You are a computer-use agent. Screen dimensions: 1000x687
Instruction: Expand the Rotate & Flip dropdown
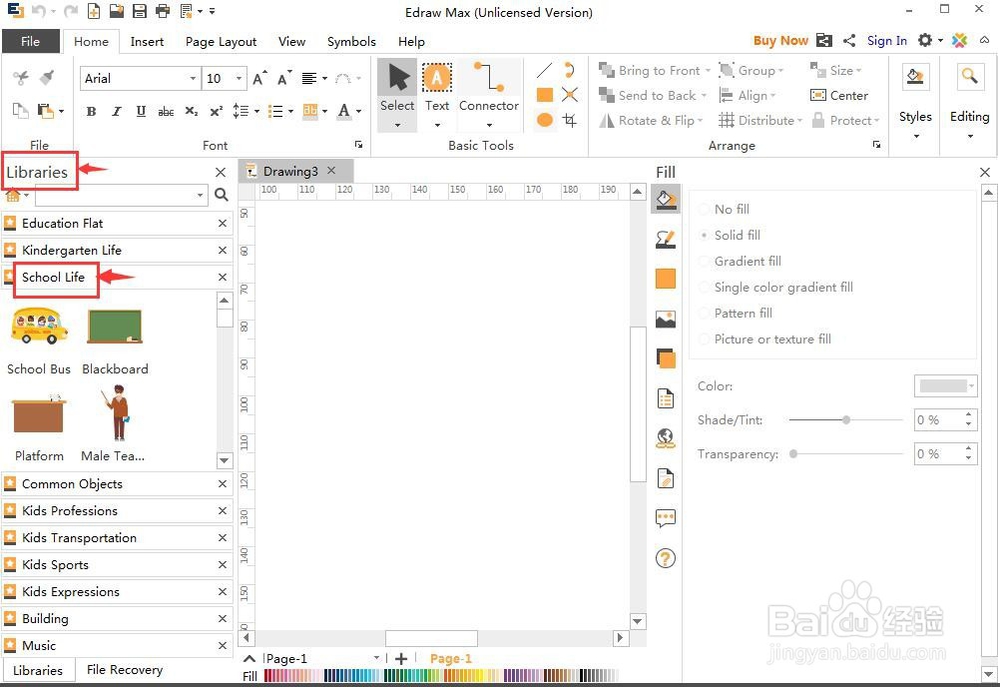tap(700, 121)
